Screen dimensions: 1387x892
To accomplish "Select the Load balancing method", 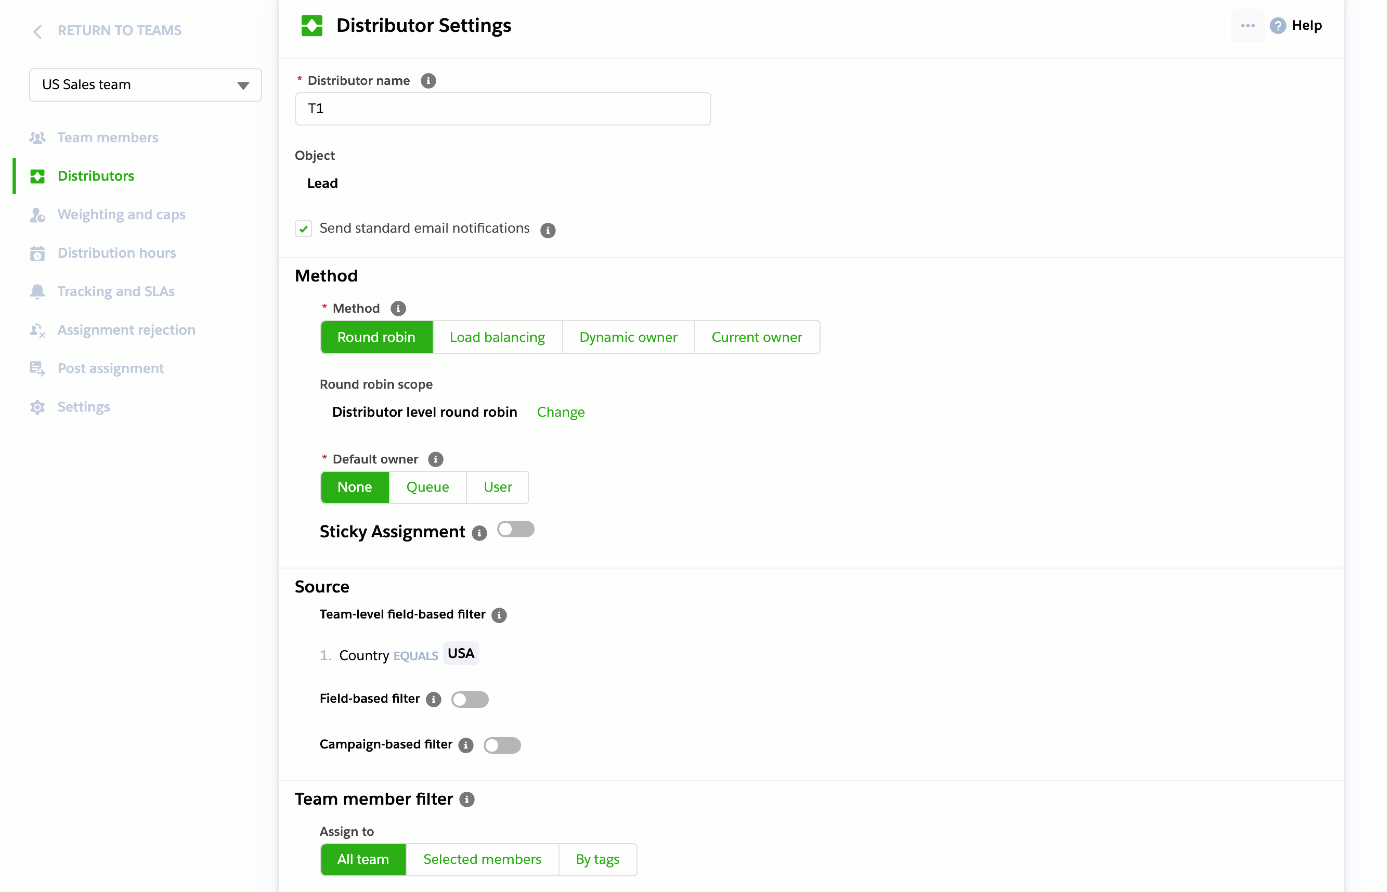I will tap(498, 338).
